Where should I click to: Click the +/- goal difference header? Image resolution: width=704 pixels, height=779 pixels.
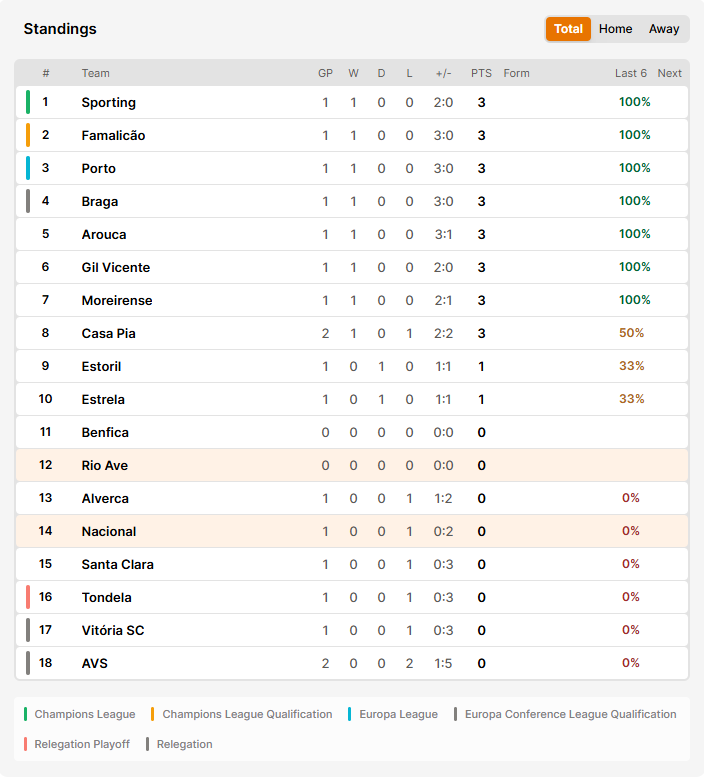click(x=443, y=73)
